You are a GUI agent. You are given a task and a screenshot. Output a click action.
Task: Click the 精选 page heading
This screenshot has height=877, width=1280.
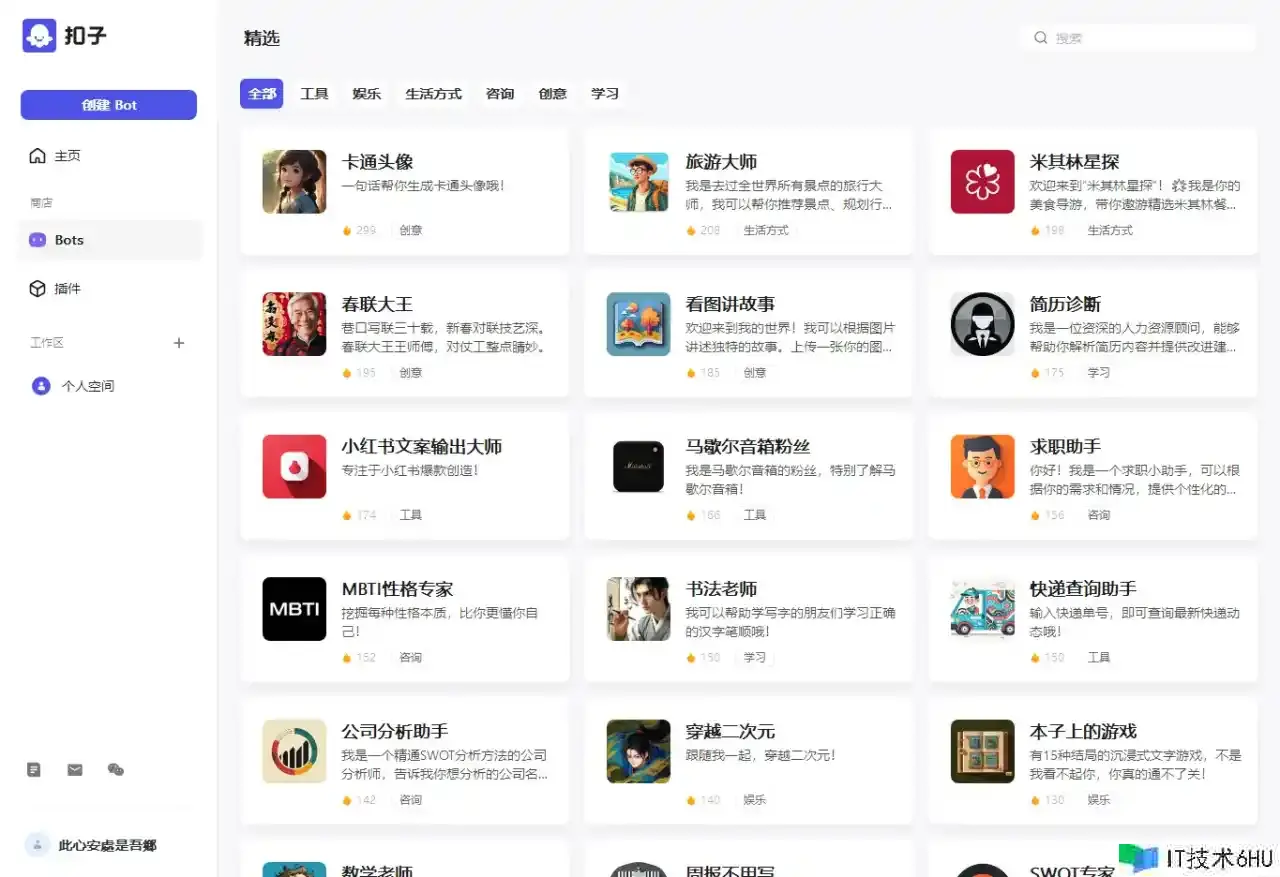pyautogui.click(x=262, y=38)
